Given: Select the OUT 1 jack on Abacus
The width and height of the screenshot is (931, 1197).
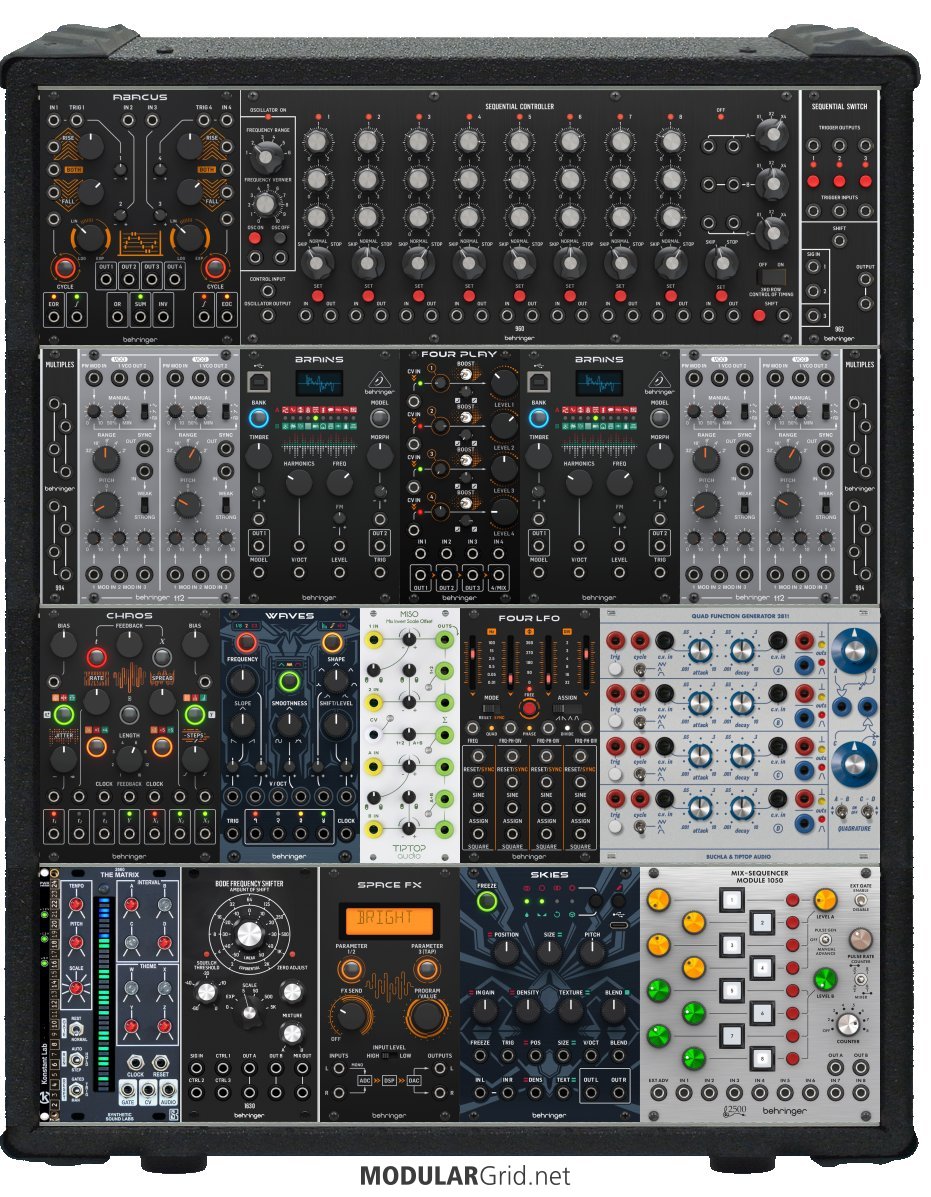Looking at the screenshot, I should click(105, 279).
